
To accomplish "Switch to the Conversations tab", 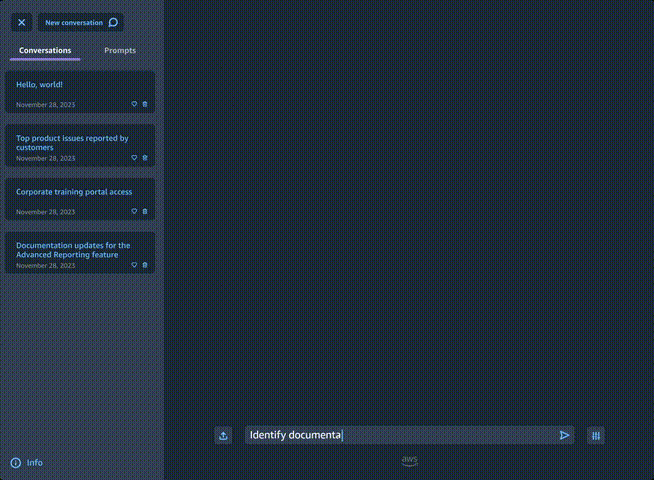I will click(x=45, y=50).
